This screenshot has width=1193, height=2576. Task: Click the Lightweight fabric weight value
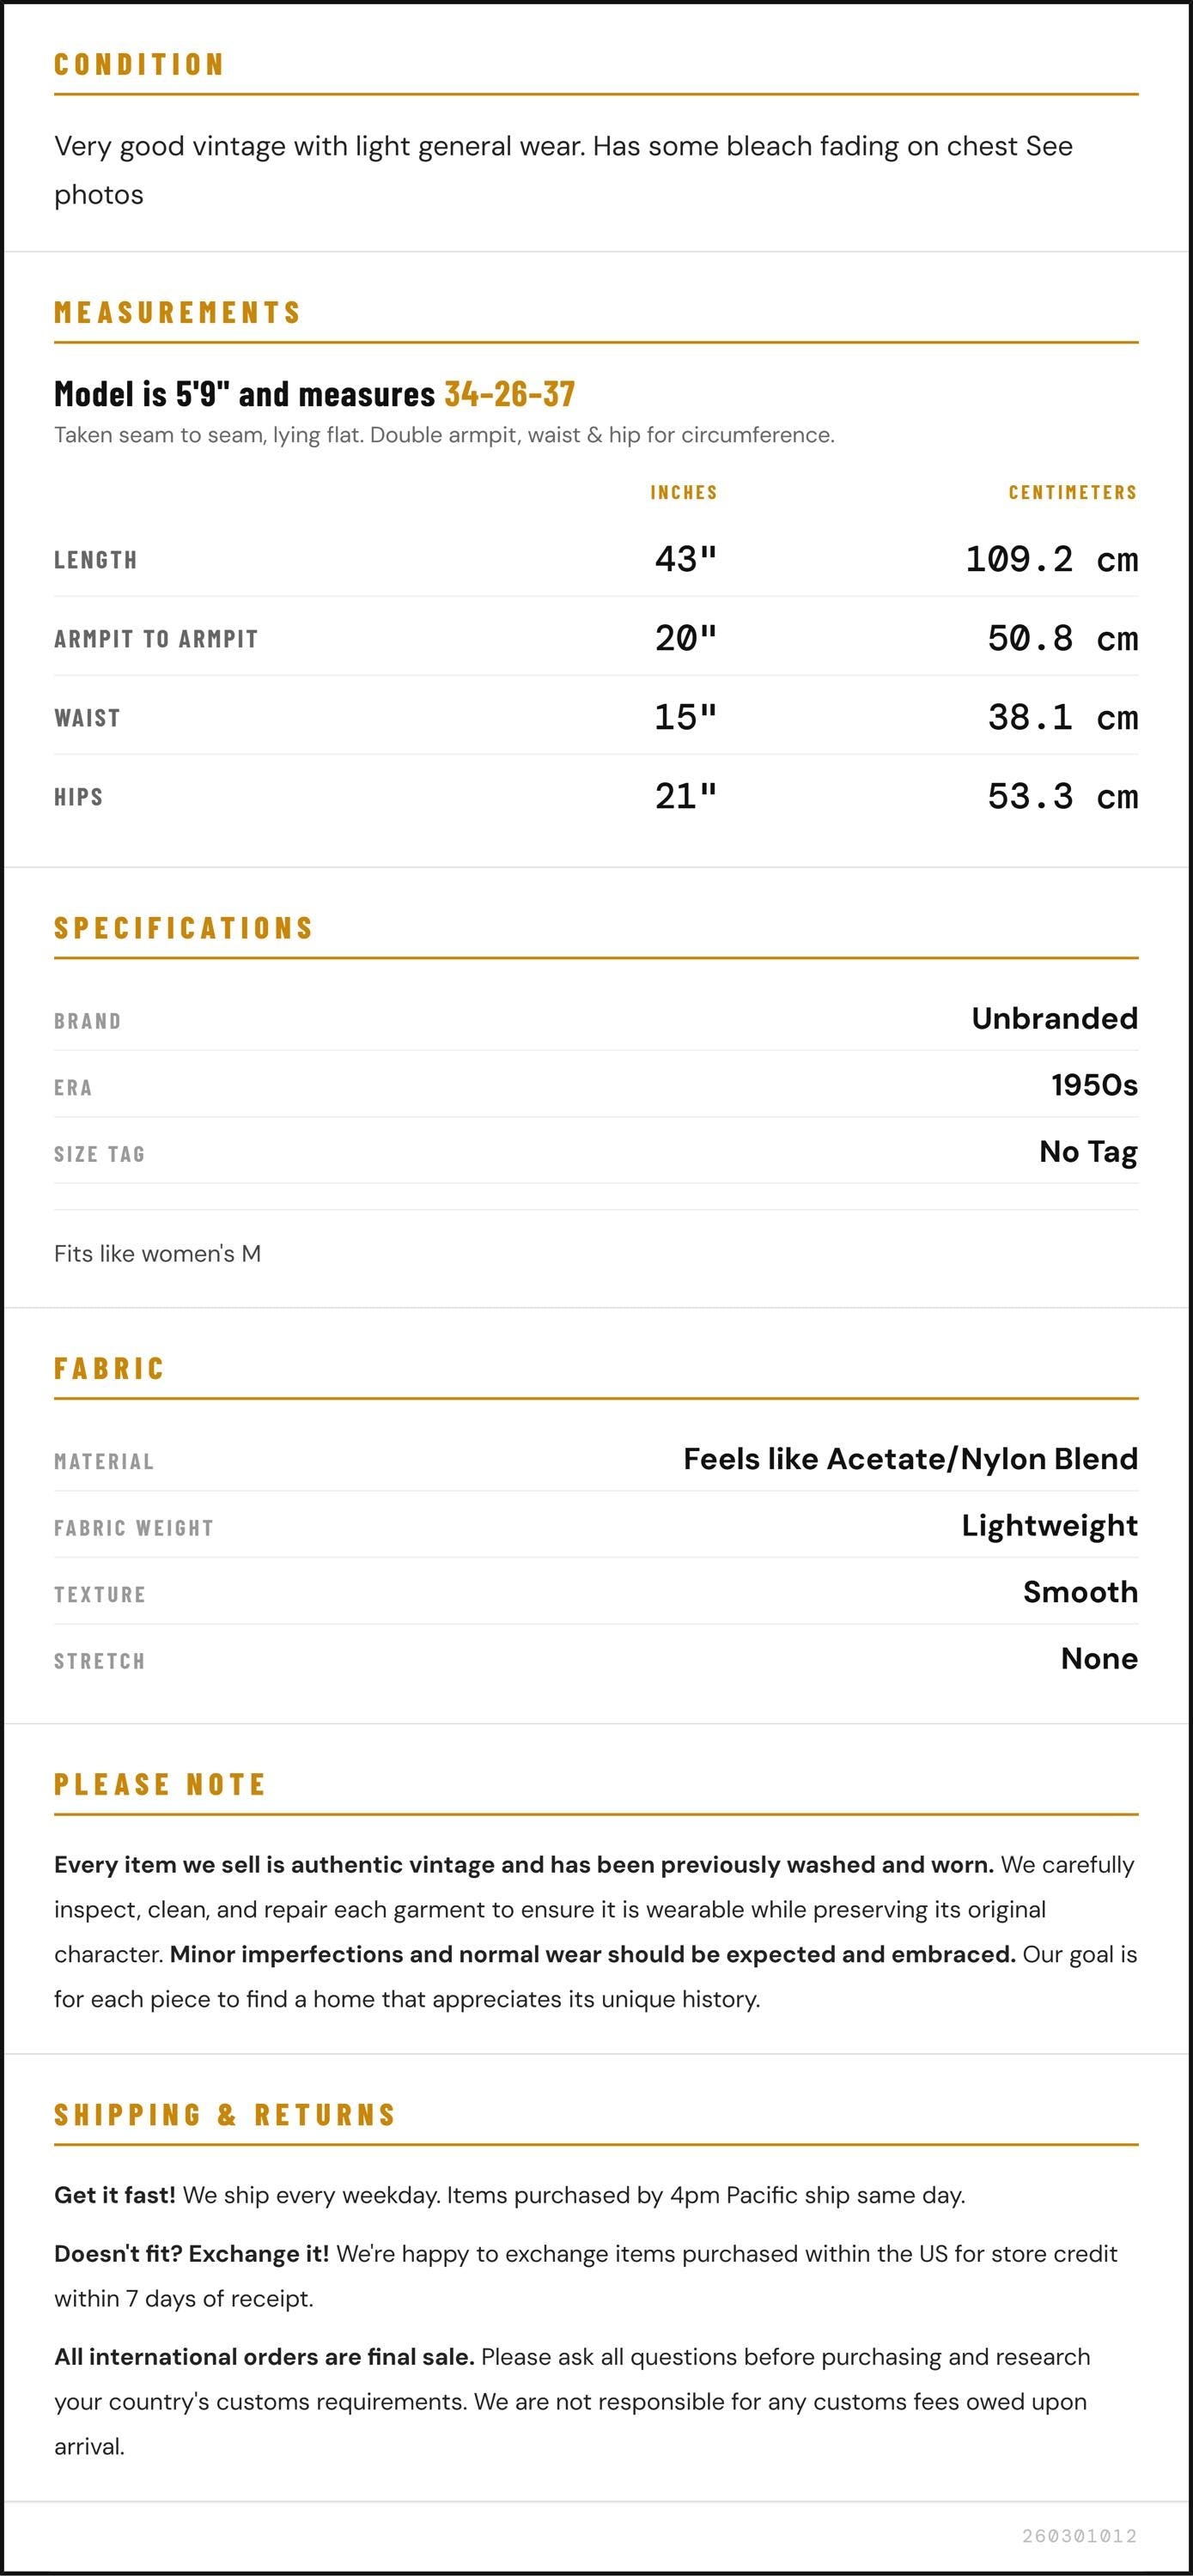pyautogui.click(x=1050, y=1526)
